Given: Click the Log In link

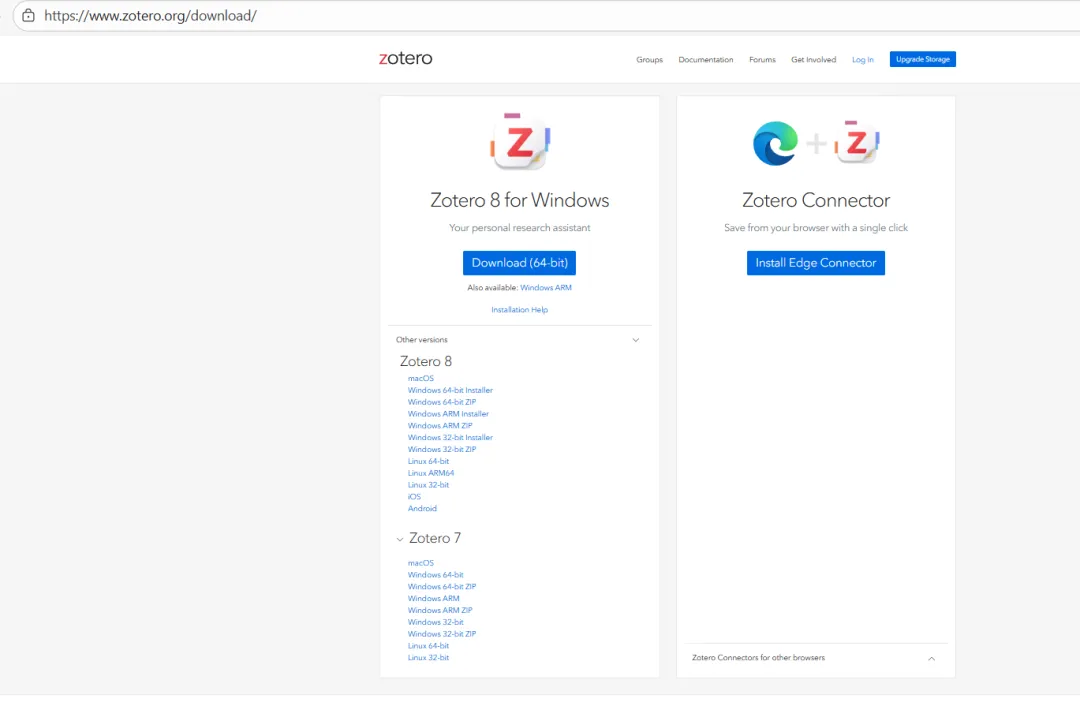Looking at the screenshot, I should (x=862, y=60).
